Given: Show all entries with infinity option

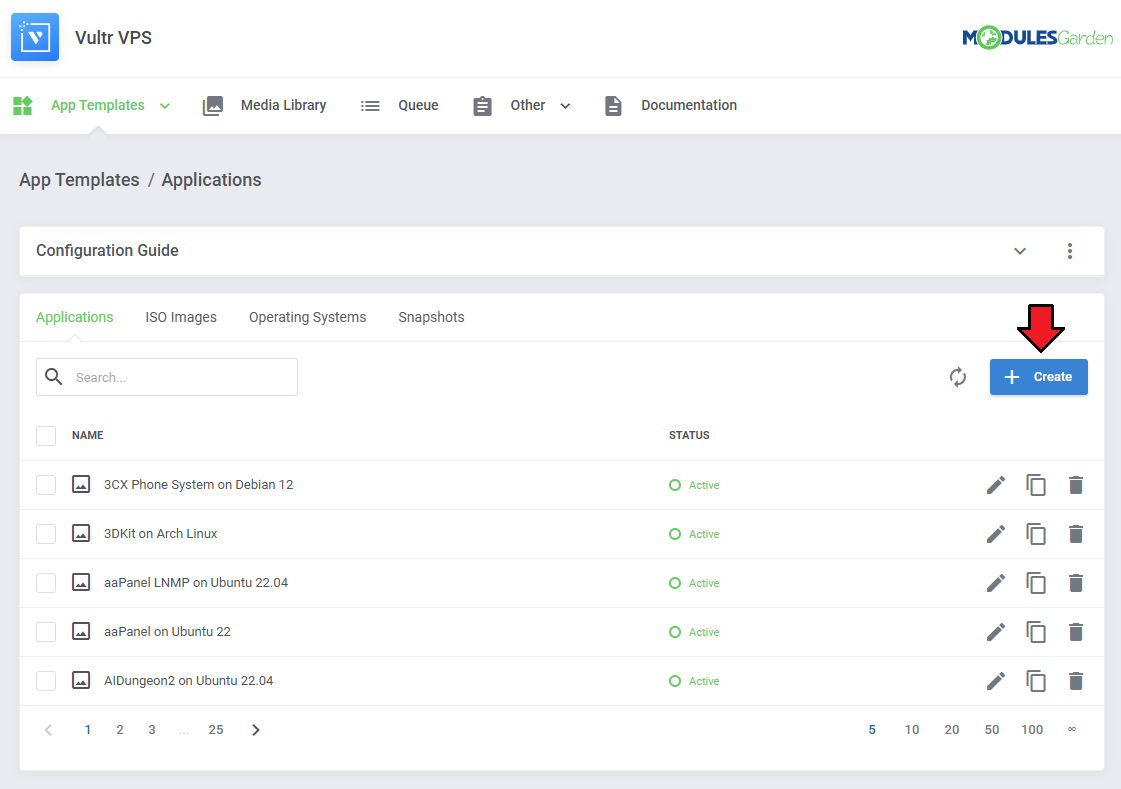Looking at the screenshot, I should [x=1072, y=730].
